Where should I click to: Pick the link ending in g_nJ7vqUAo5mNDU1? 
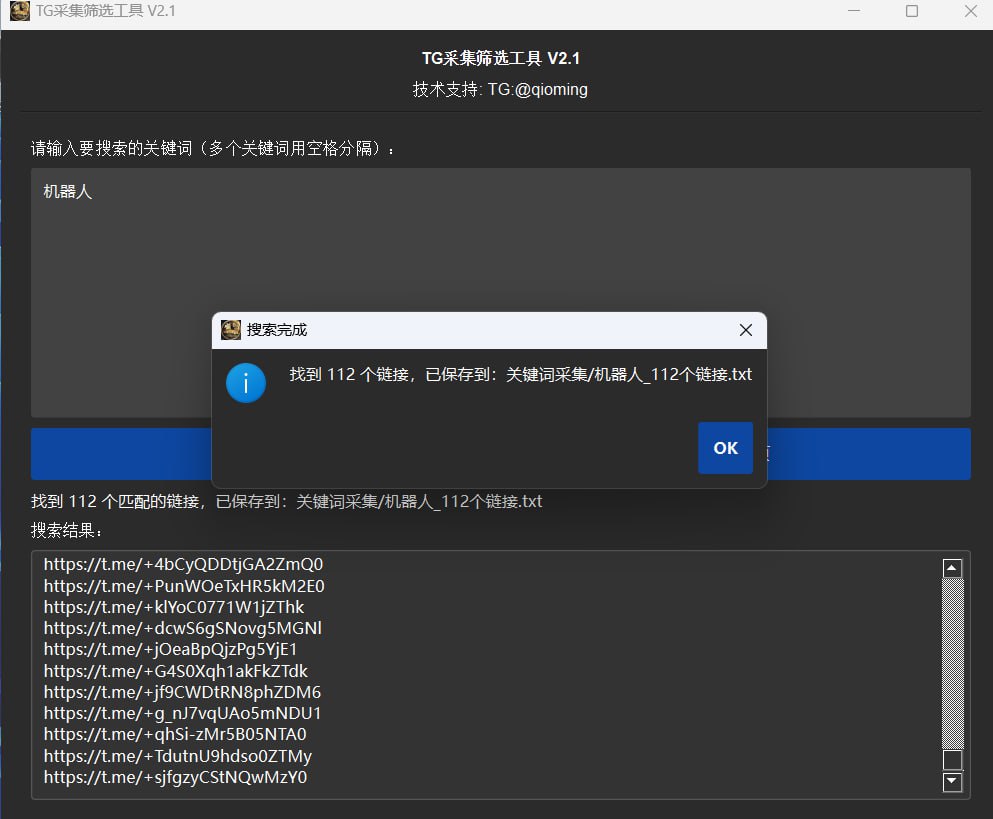click(x=183, y=713)
